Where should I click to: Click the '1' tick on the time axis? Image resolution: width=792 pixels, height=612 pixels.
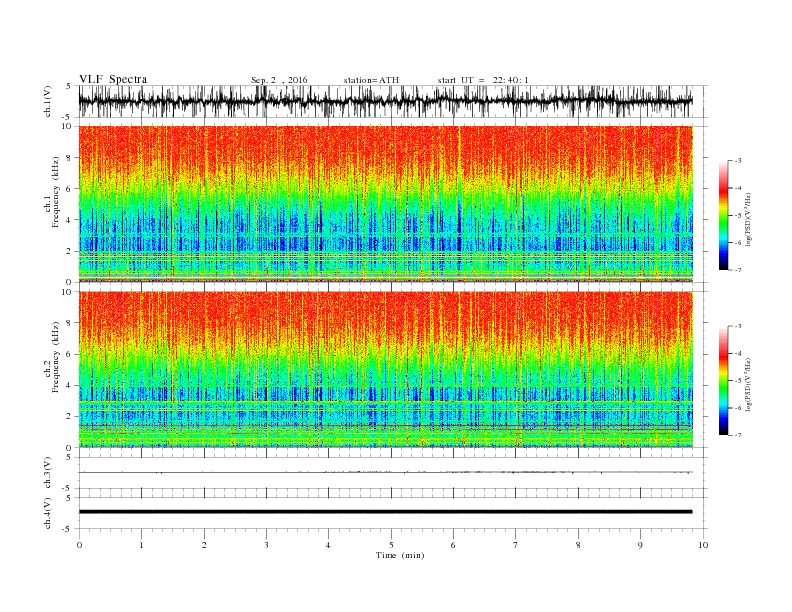tap(141, 545)
